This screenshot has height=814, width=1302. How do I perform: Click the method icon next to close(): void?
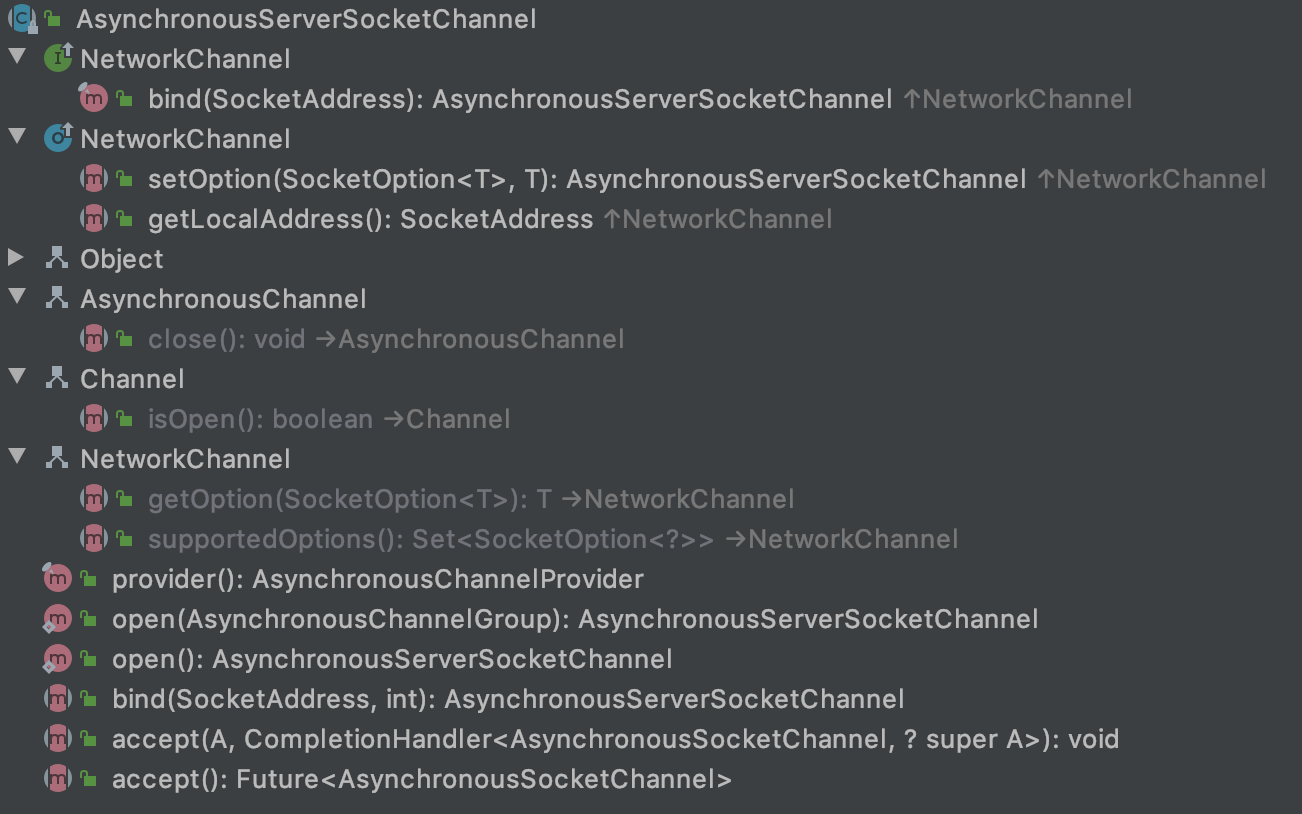pyautogui.click(x=95, y=338)
